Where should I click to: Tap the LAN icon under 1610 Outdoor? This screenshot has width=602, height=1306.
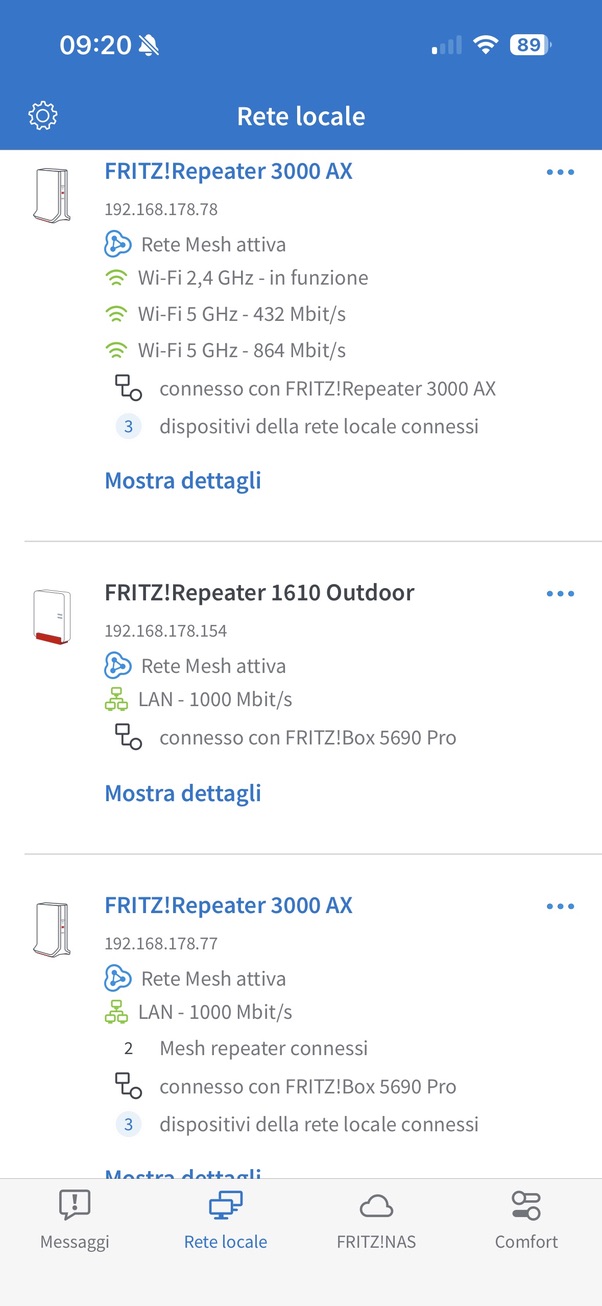[x=117, y=700]
